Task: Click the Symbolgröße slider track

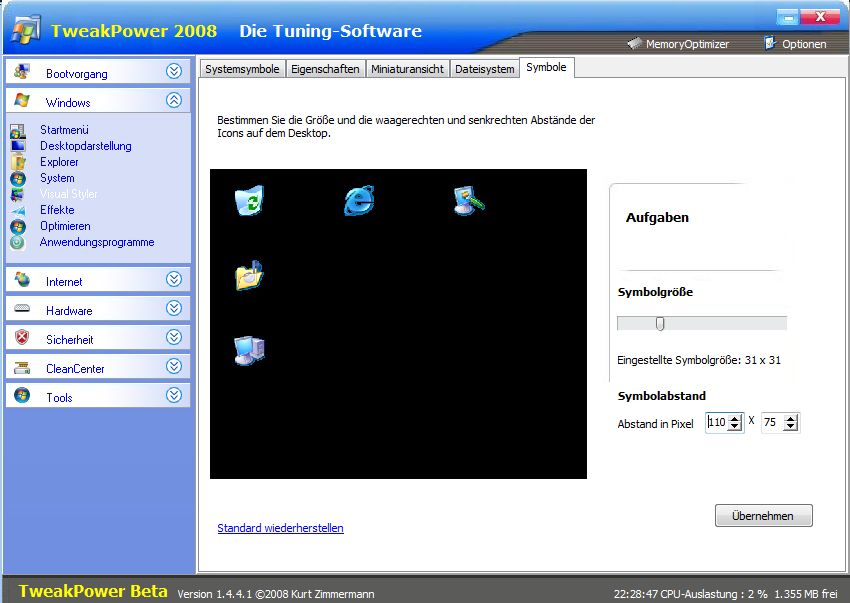Action: (x=702, y=324)
